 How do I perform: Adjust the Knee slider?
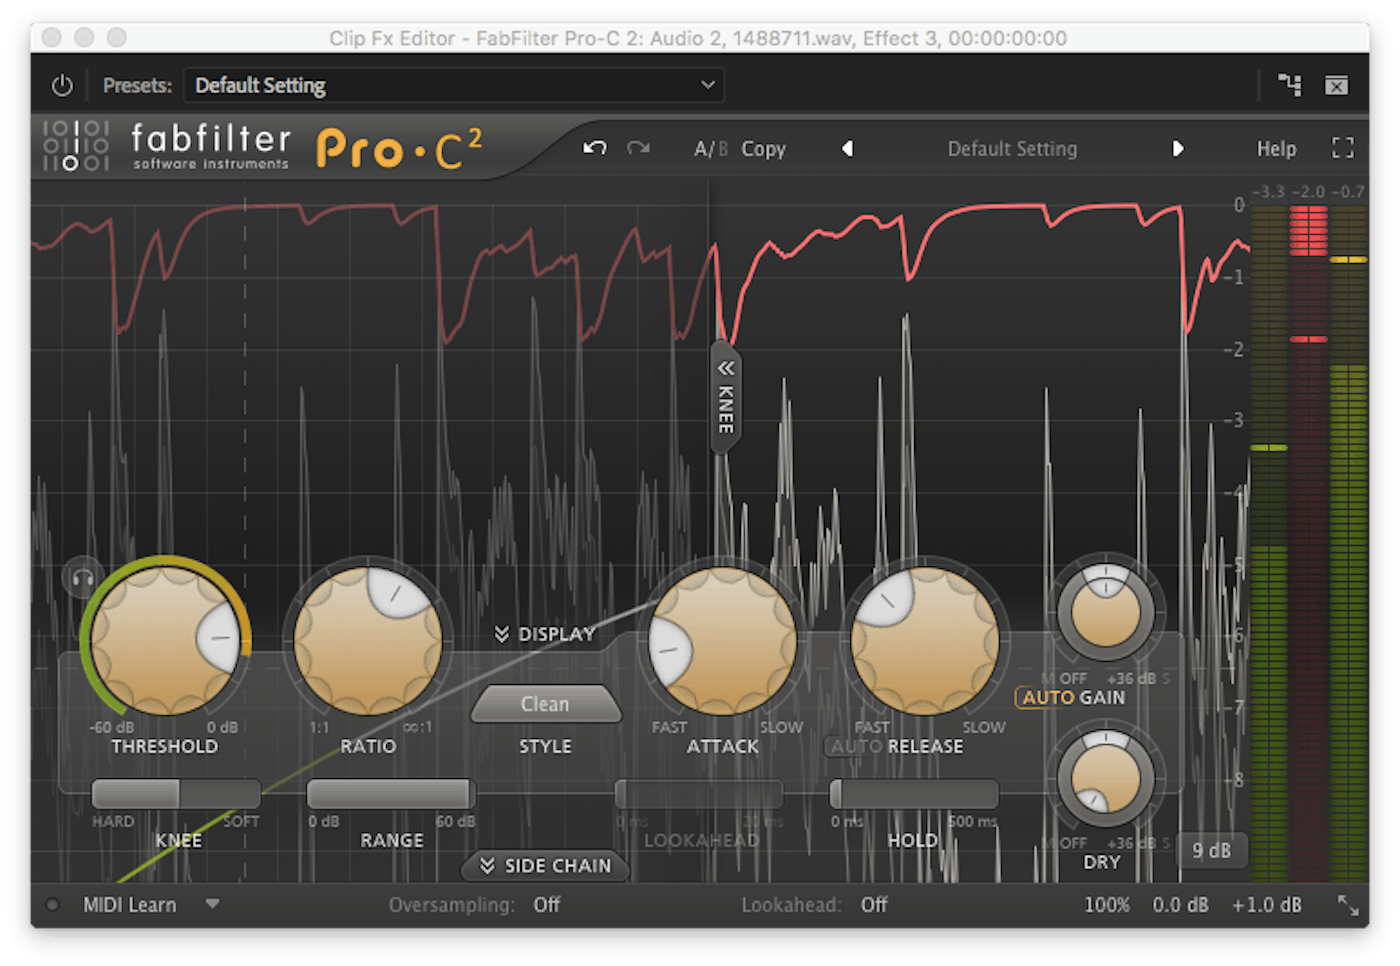176,794
